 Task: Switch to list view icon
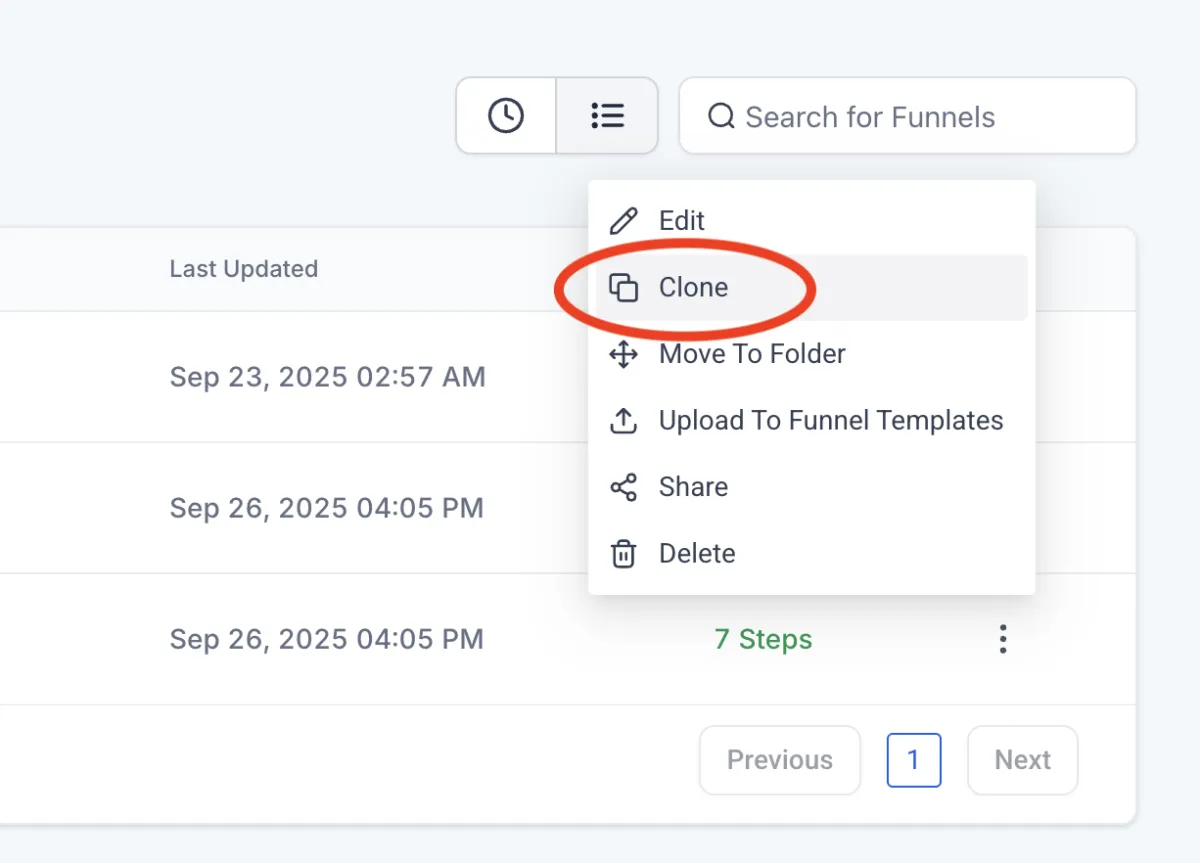click(607, 116)
